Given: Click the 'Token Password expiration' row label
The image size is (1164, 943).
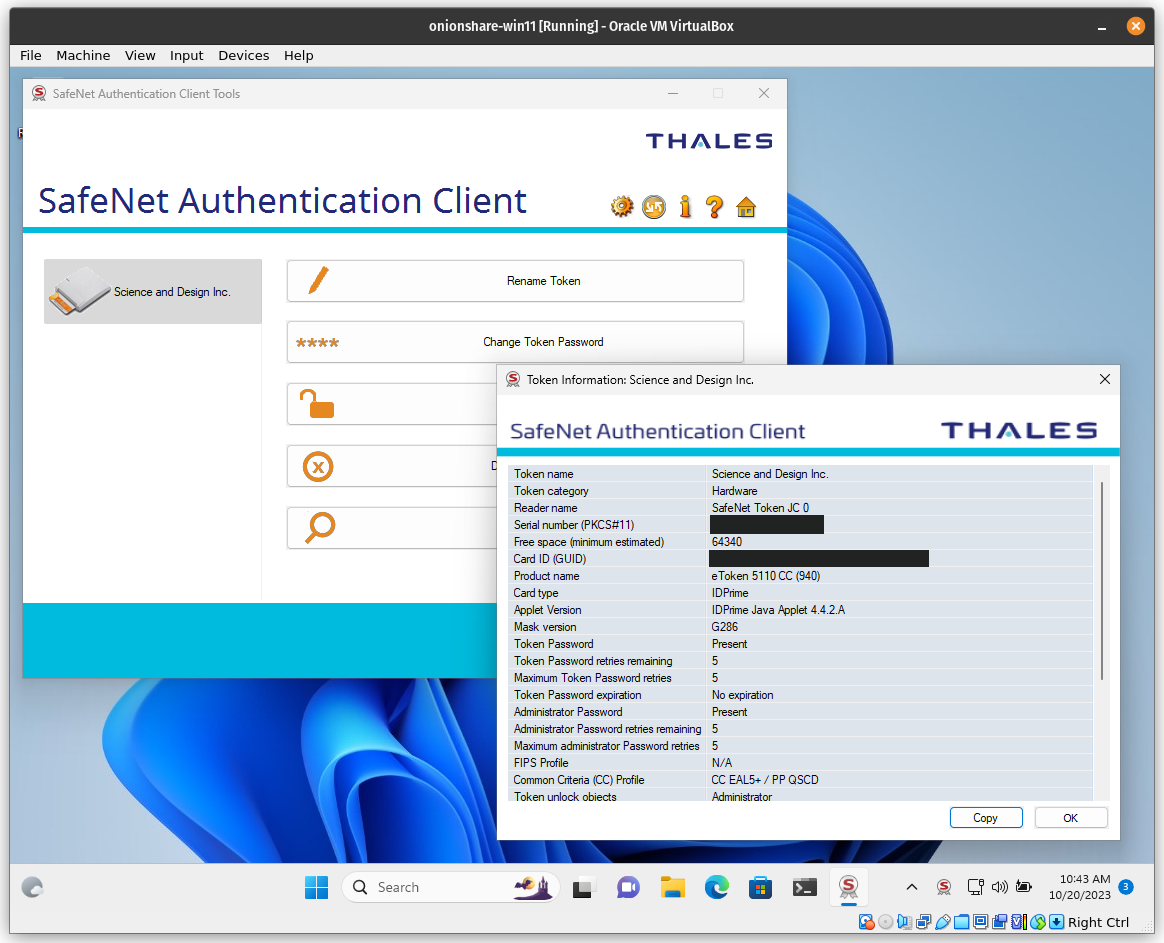Looking at the screenshot, I should click(x=578, y=695).
